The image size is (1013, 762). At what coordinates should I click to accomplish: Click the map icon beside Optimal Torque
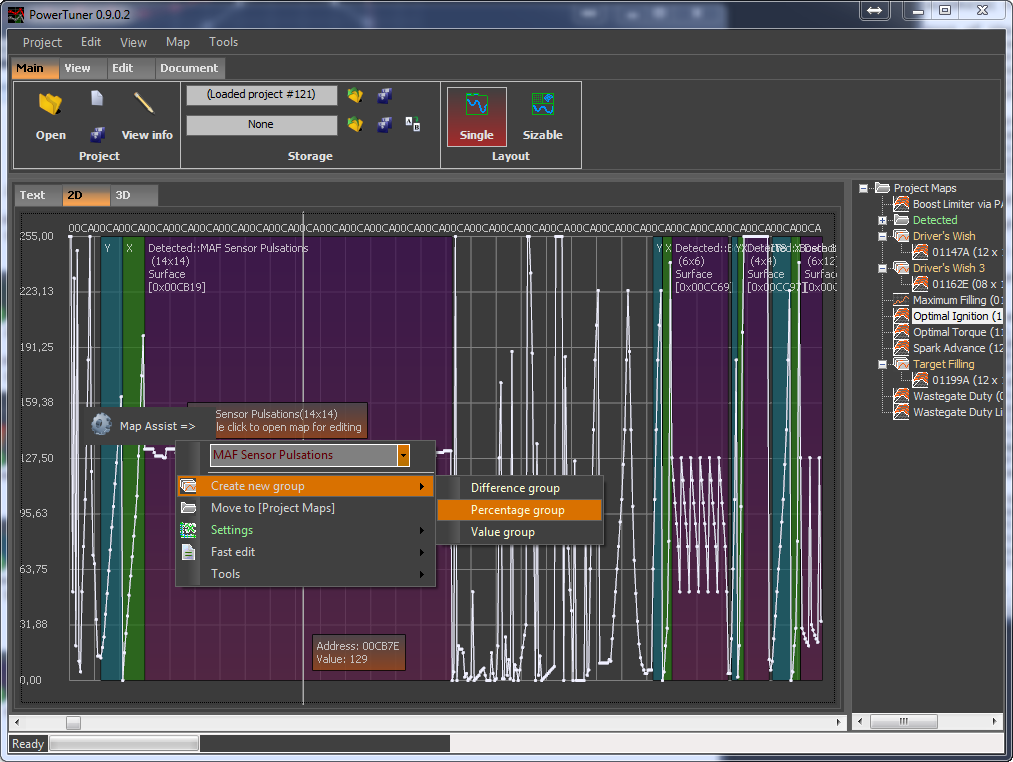point(901,332)
